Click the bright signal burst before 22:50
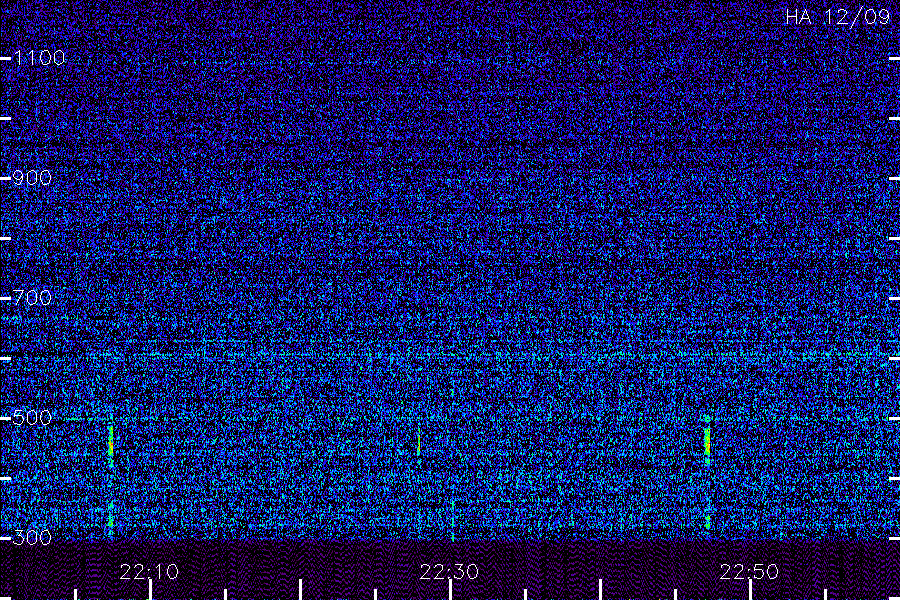The image size is (900, 600). (707, 441)
